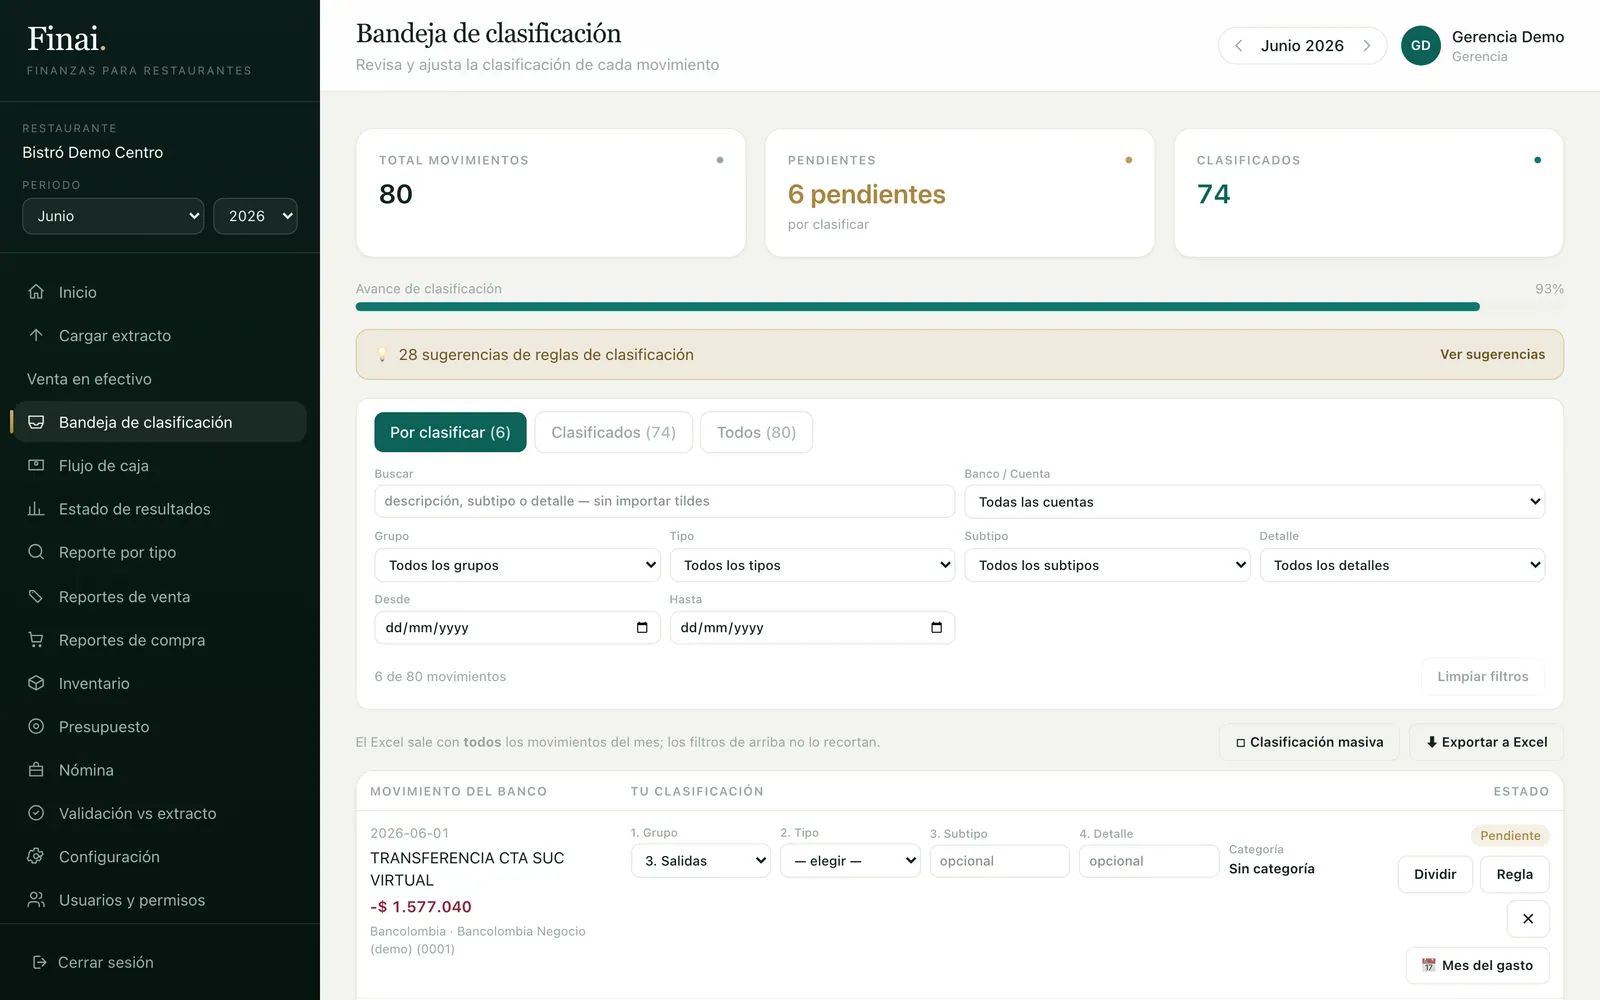Click the Limpiar filtros button
This screenshot has width=1600, height=1000.
pyautogui.click(x=1483, y=677)
